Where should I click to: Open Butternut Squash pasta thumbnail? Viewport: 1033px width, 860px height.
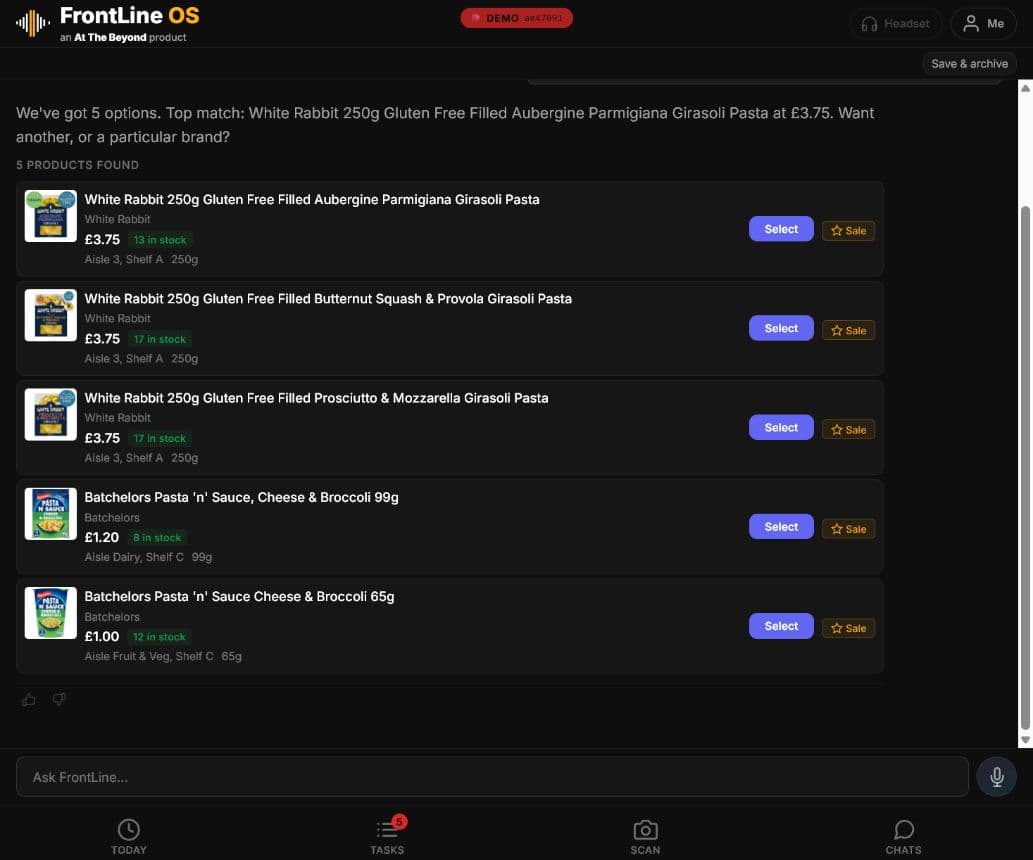pos(51,315)
